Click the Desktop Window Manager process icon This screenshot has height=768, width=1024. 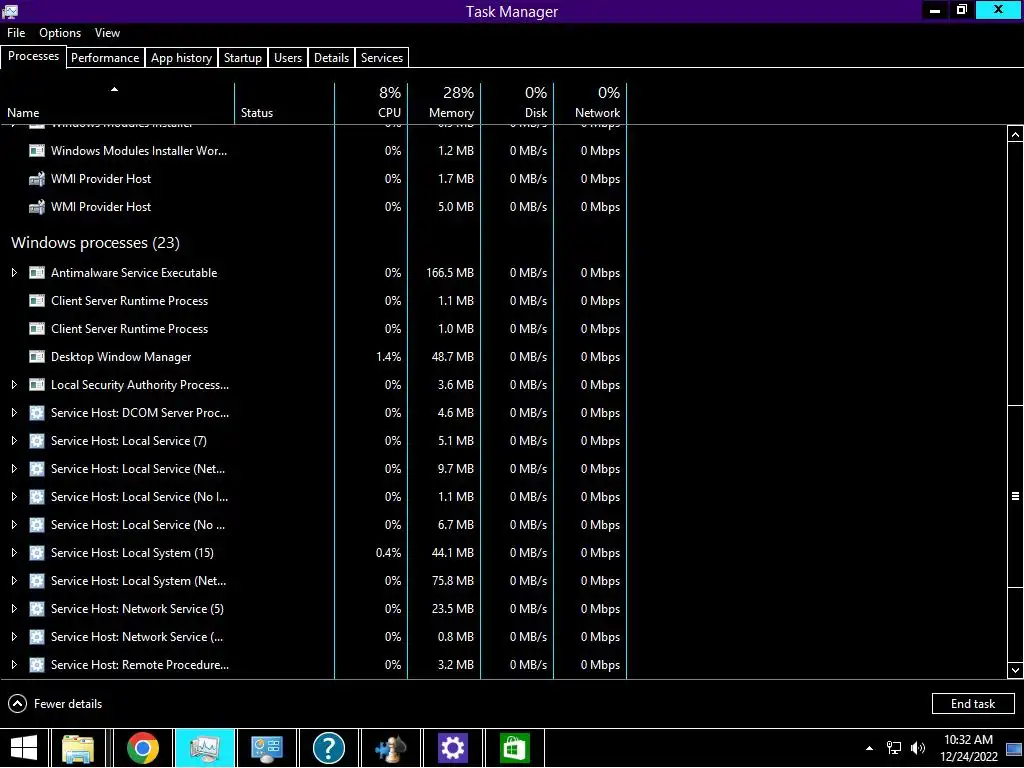37,357
